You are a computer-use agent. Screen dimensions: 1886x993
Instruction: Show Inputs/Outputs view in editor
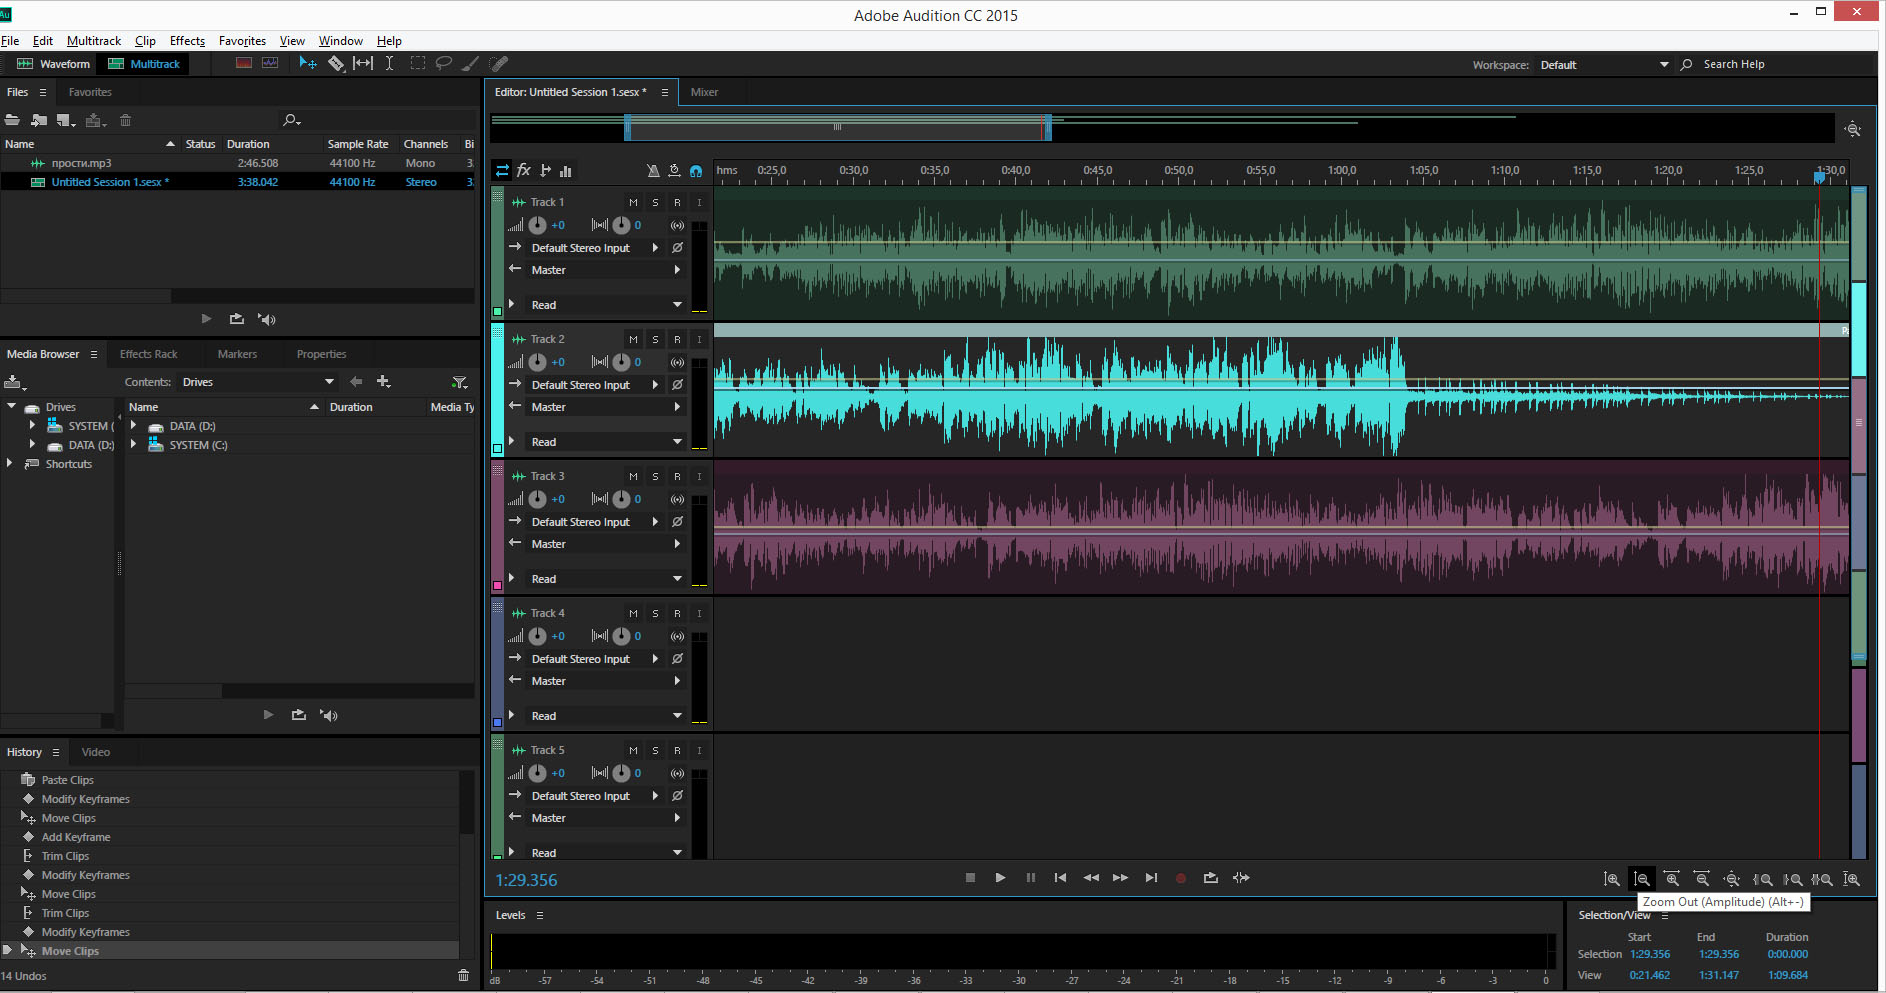502,171
